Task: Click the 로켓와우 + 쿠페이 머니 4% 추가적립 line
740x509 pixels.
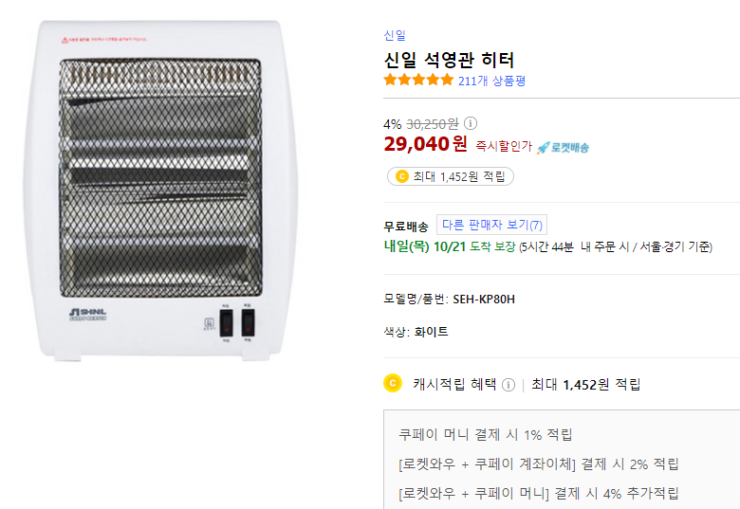Action: point(538,493)
